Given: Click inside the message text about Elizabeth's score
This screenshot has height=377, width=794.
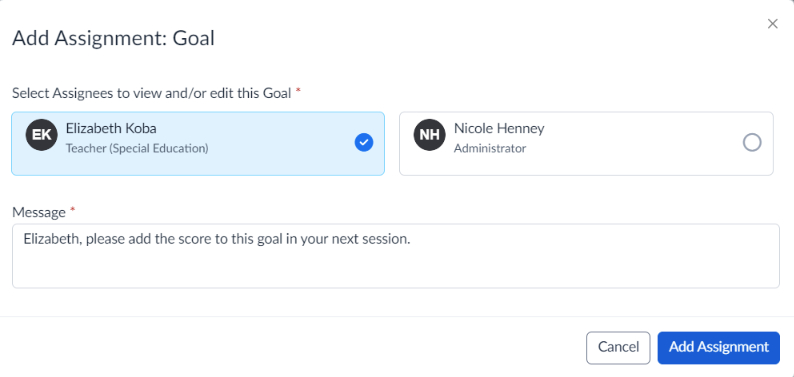Looking at the screenshot, I should [x=217, y=239].
